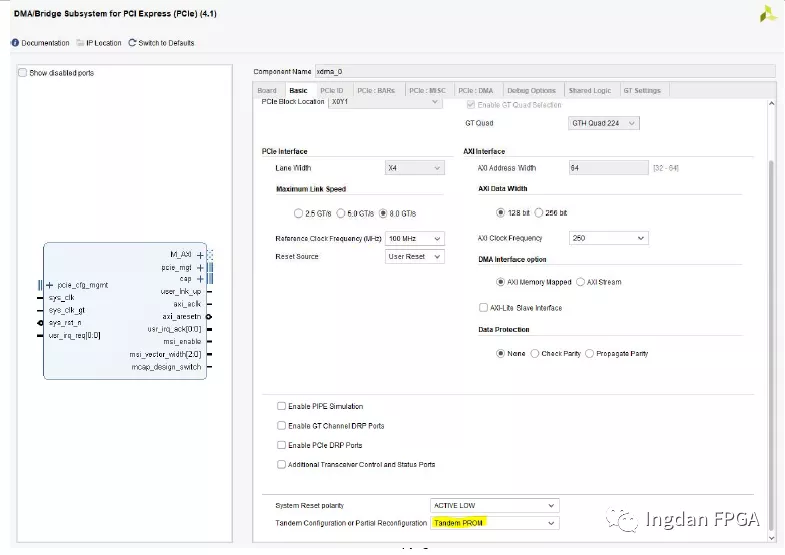Select 256 bit AXI data width
This screenshot has height=555, width=785.
(539, 213)
